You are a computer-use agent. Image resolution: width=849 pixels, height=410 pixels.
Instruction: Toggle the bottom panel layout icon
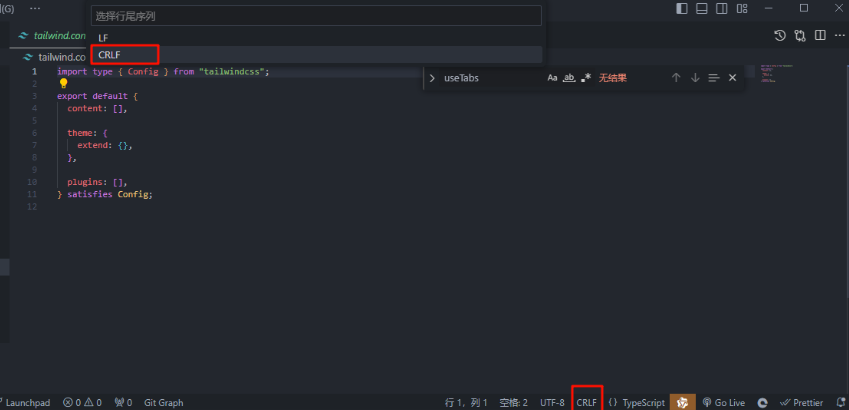[702, 8]
